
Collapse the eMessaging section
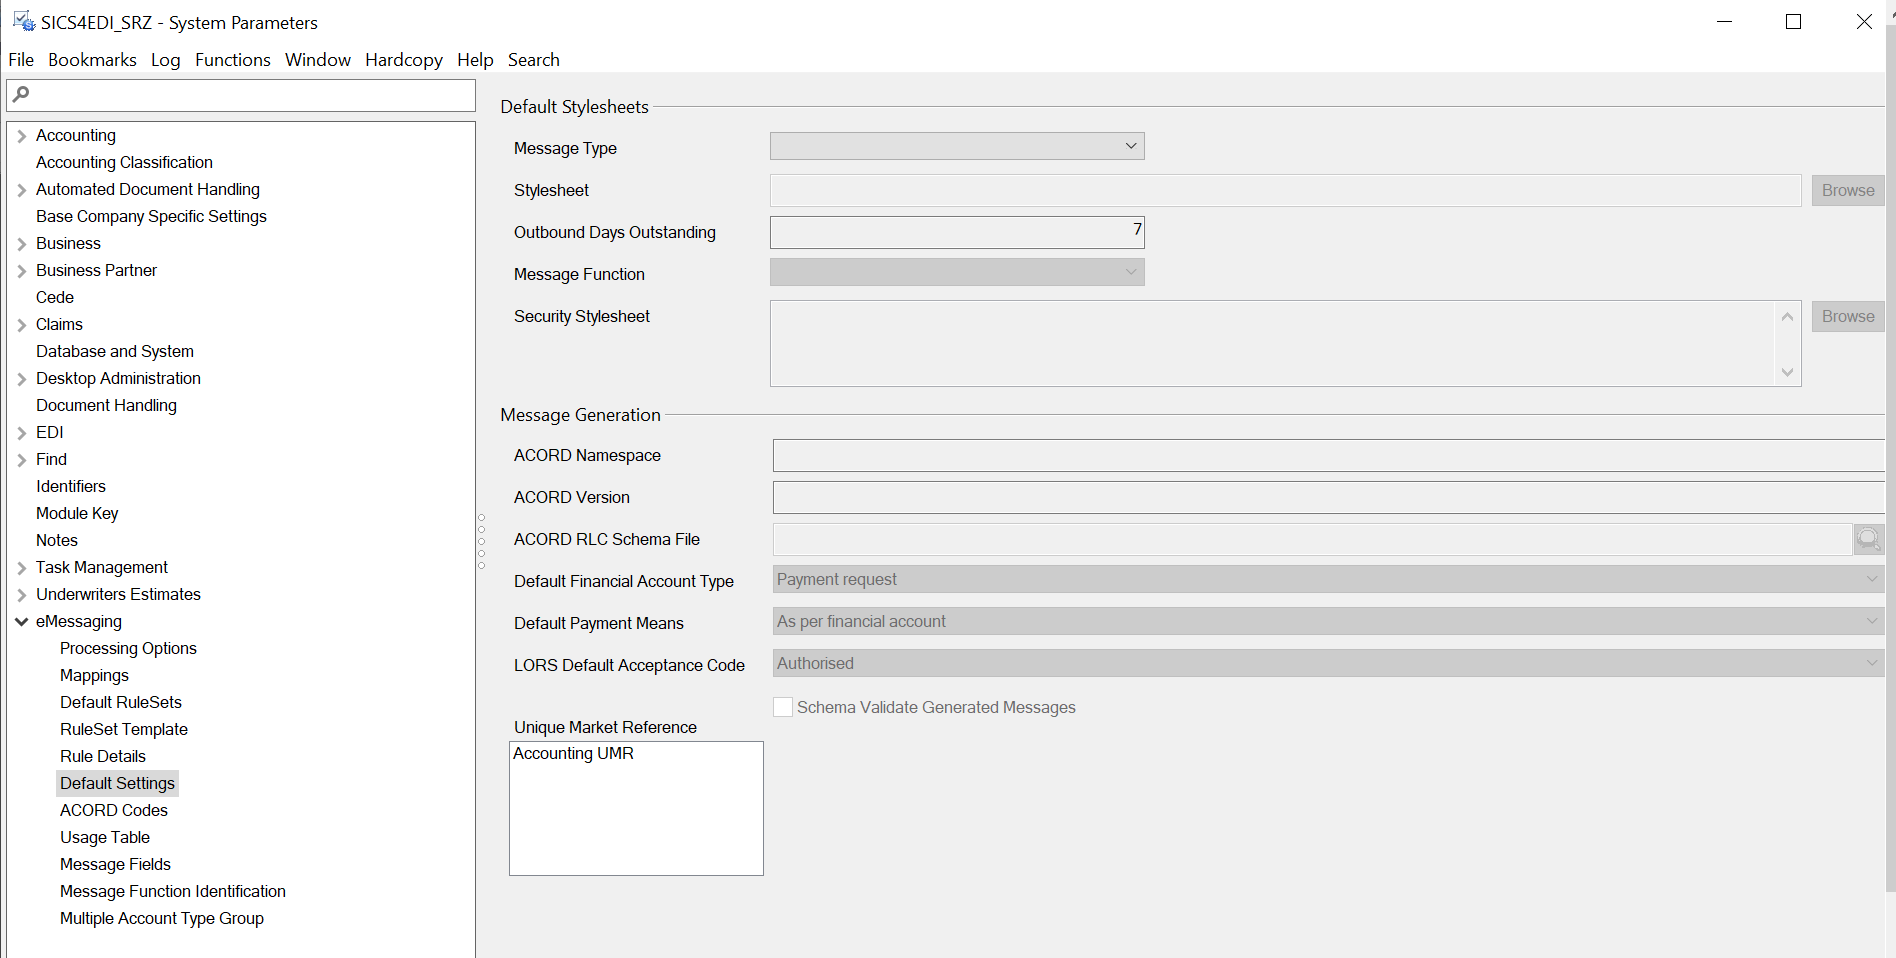(21, 621)
